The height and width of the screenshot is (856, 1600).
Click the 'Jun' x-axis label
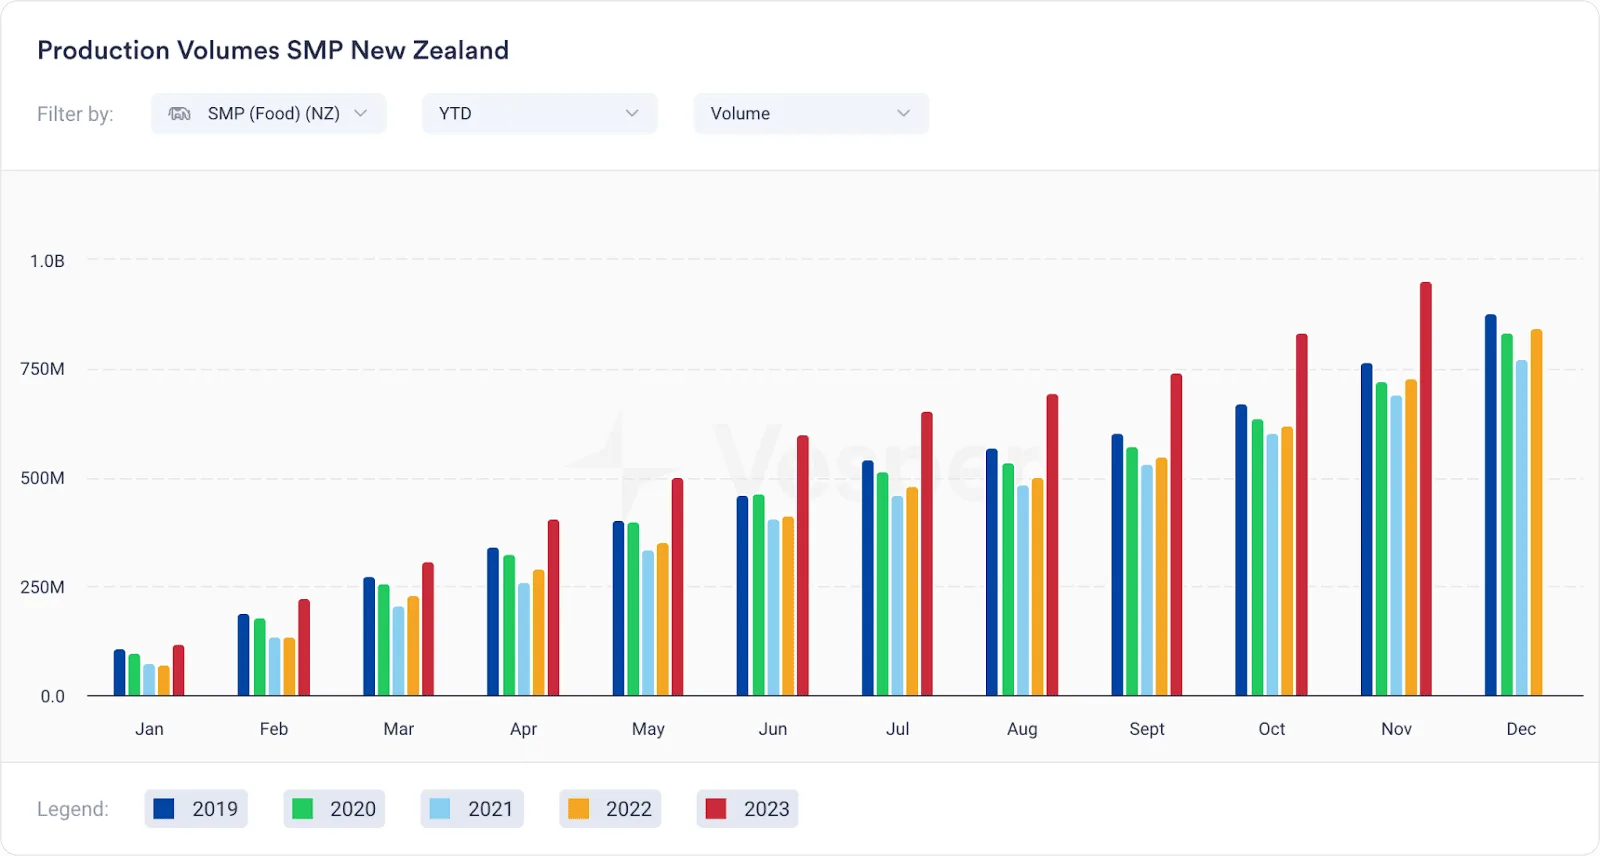click(x=773, y=729)
